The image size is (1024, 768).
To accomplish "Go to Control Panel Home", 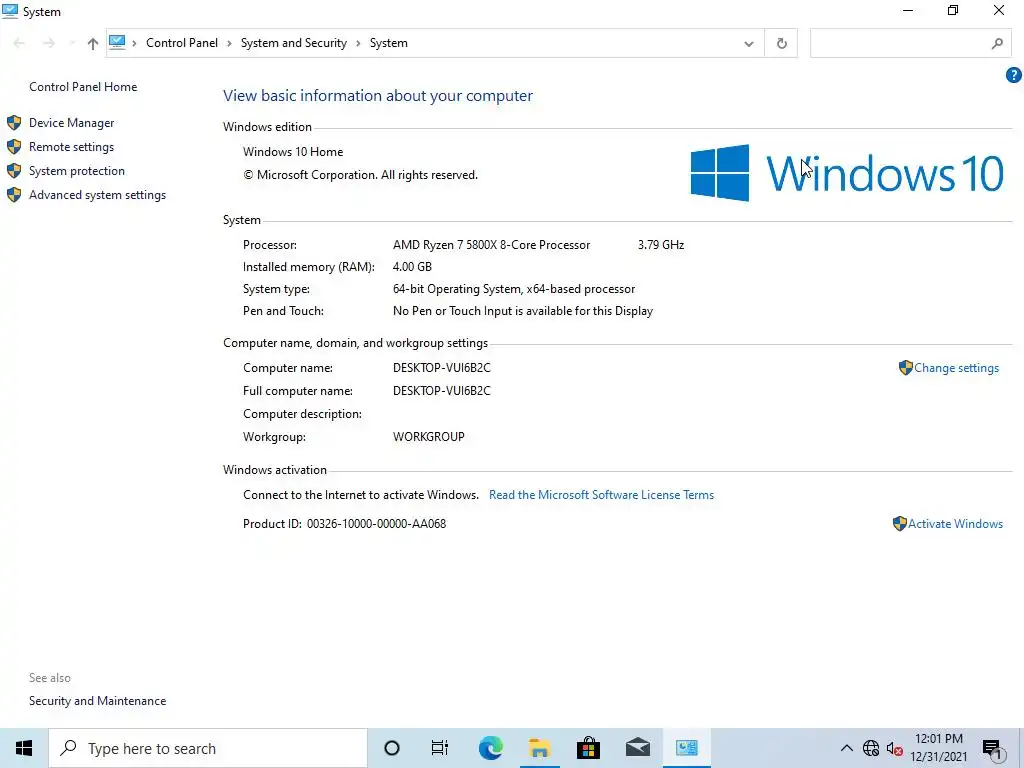I will tap(83, 87).
